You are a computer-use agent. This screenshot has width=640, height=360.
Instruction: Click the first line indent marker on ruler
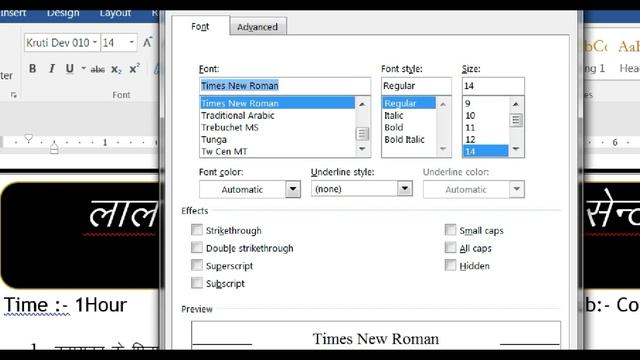pyautogui.click(x=28, y=139)
